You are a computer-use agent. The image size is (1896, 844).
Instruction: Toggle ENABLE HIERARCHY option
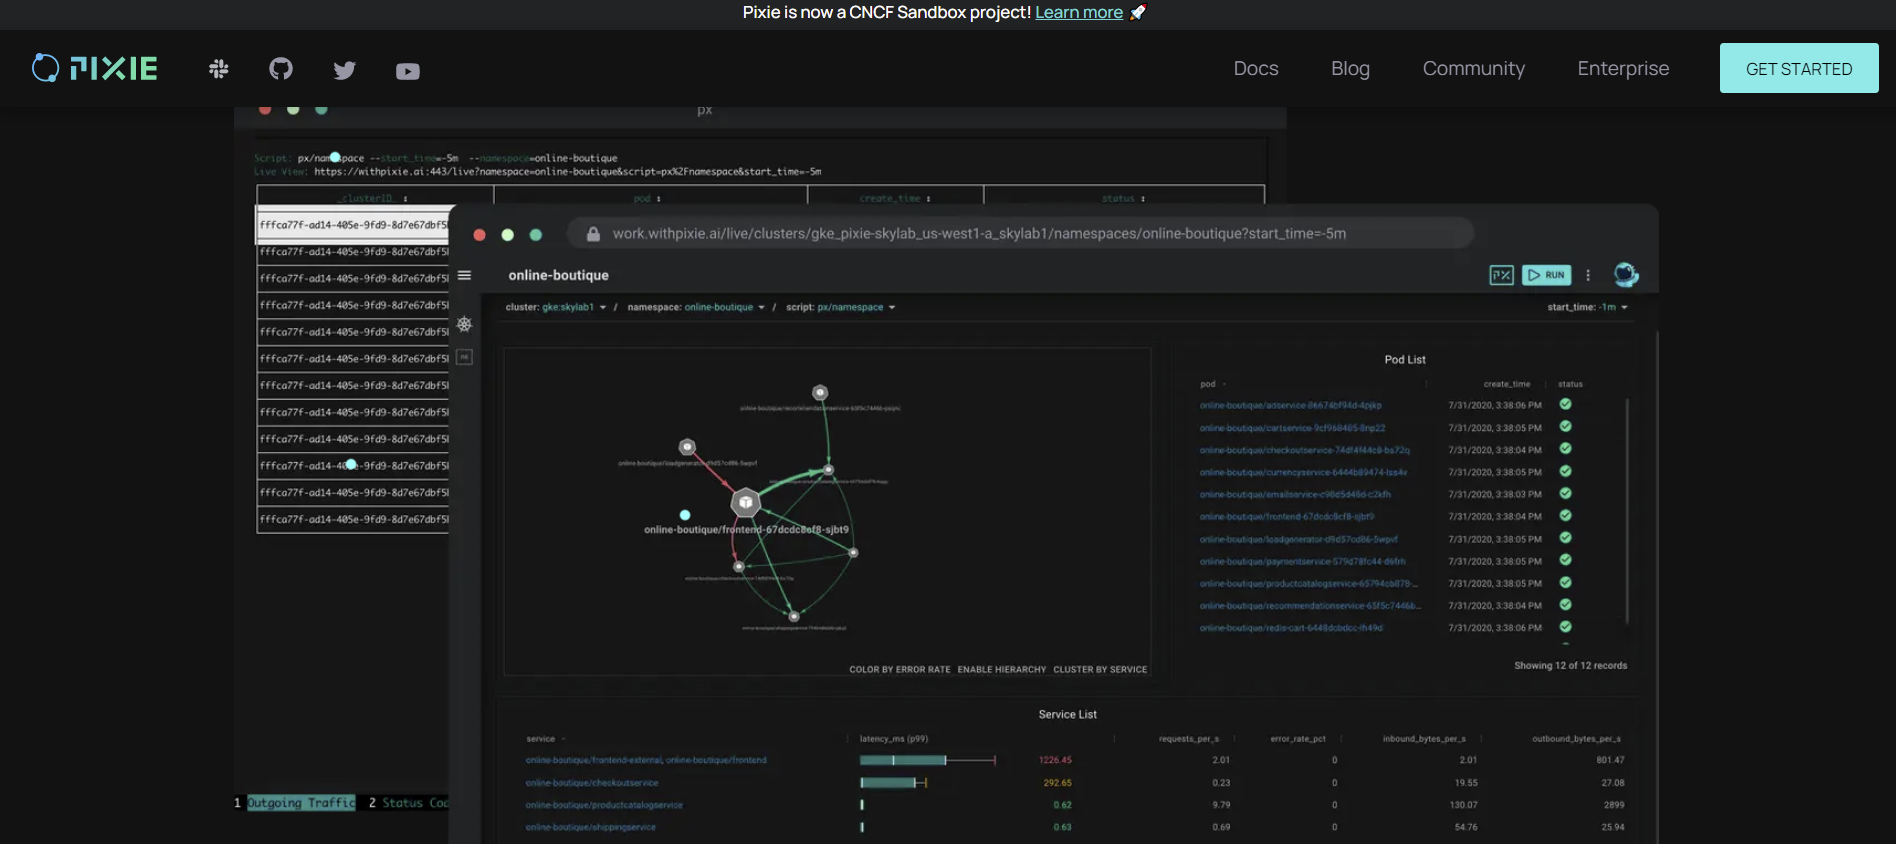coord(1002,670)
